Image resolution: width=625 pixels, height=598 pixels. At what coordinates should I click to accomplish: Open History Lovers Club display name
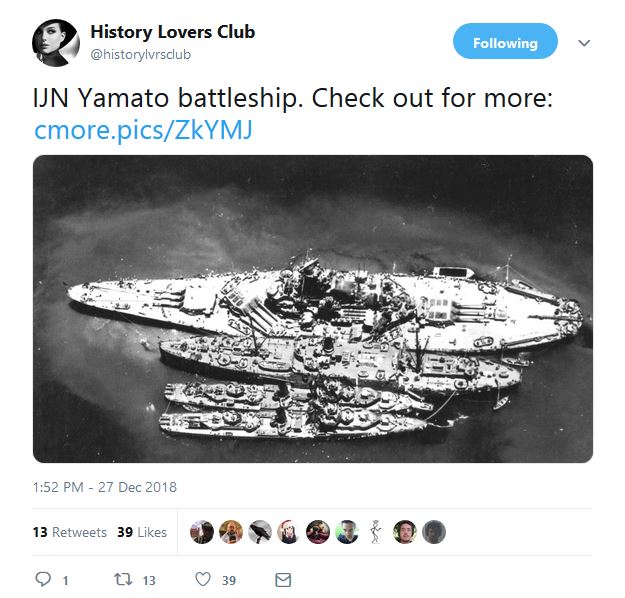[173, 32]
